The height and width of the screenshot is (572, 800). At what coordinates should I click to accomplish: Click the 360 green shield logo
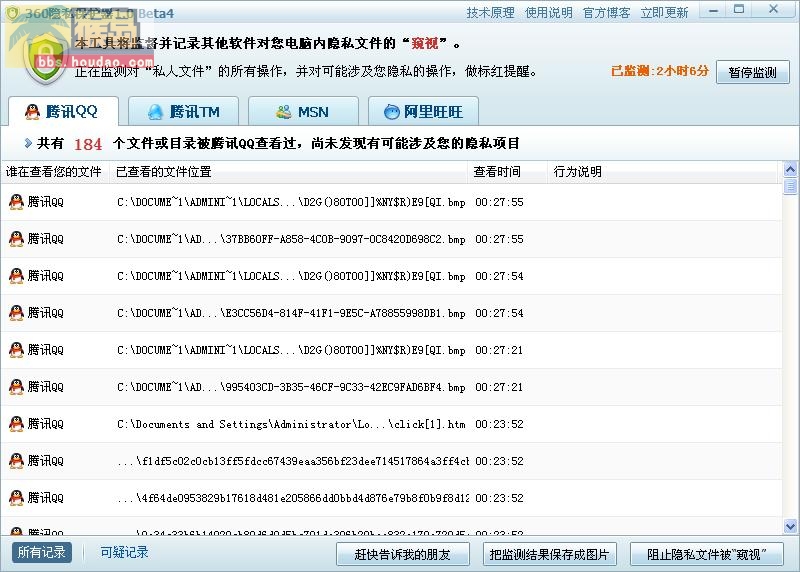(x=46, y=60)
